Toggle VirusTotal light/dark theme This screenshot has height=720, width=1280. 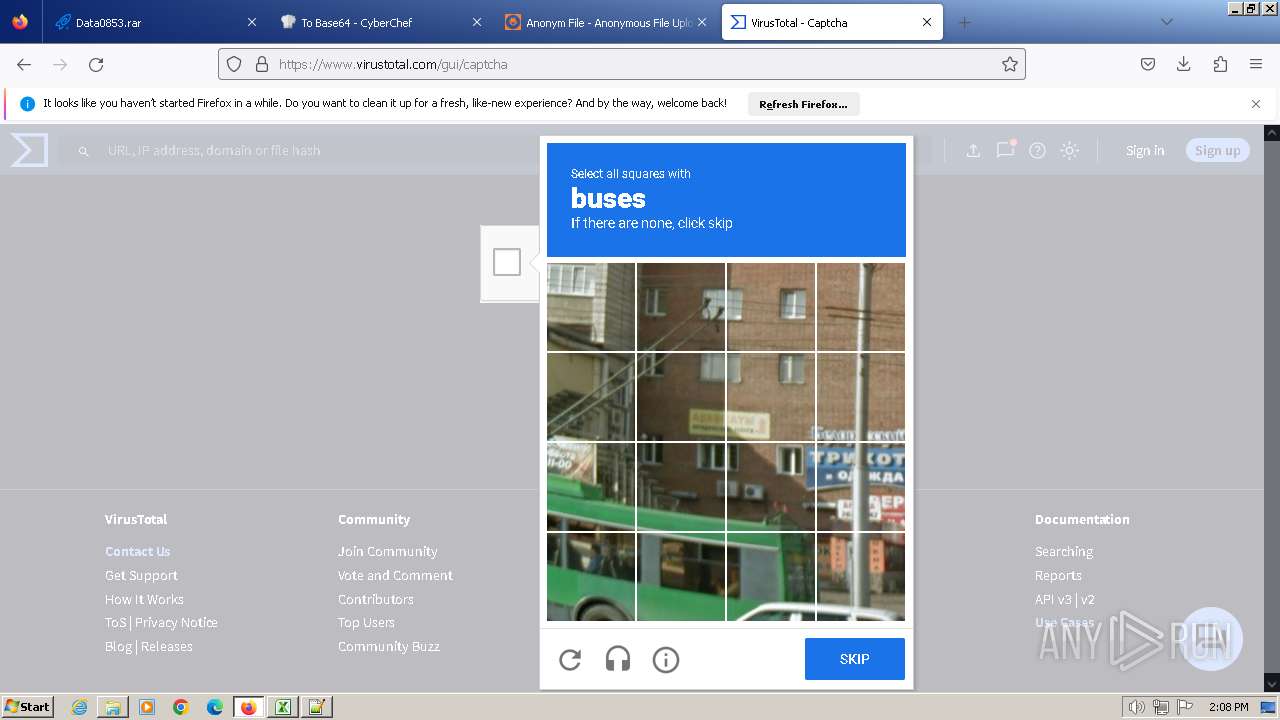[x=1070, y=150]
